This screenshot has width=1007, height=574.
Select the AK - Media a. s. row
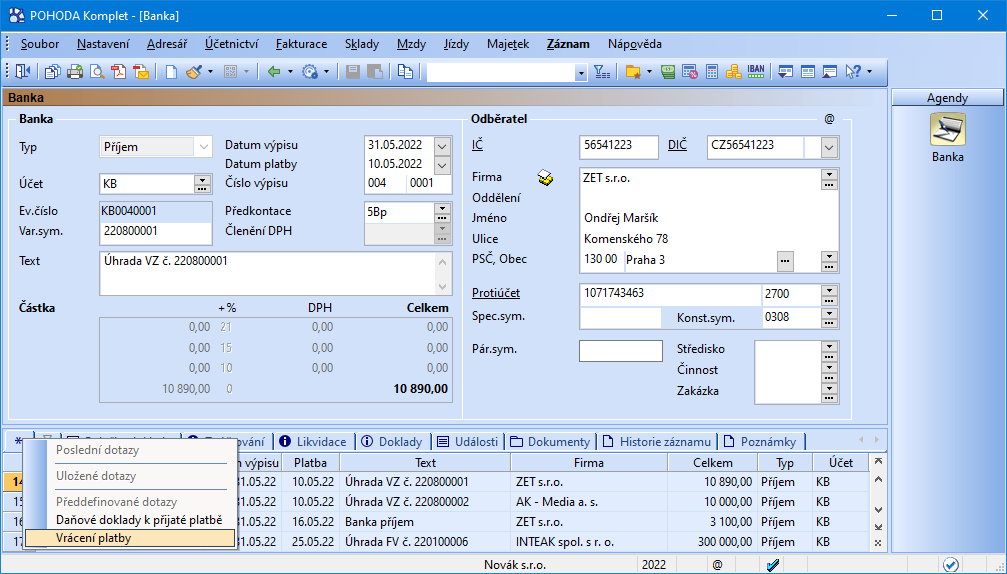click(x=438, y=501)
